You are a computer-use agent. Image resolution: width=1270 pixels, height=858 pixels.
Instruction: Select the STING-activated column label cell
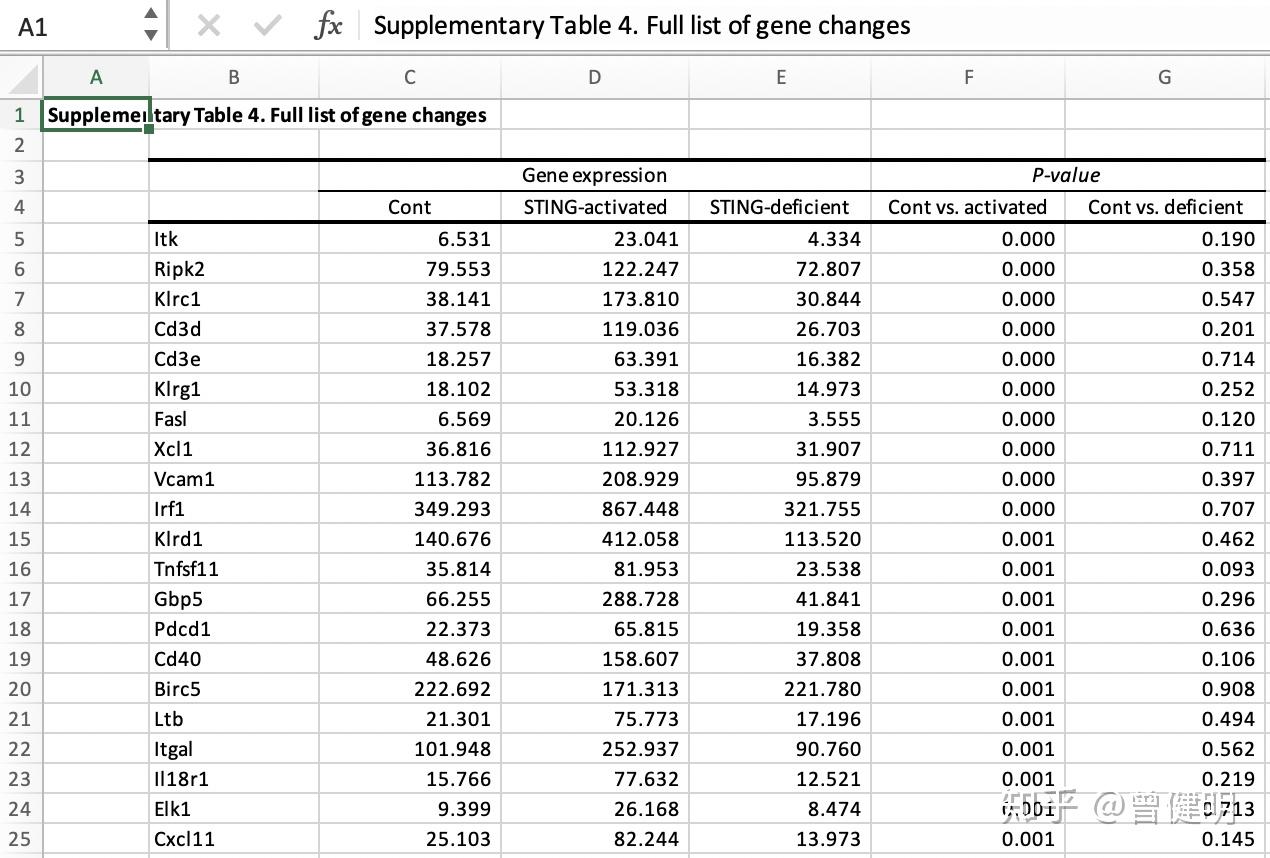tap(594, 207)
